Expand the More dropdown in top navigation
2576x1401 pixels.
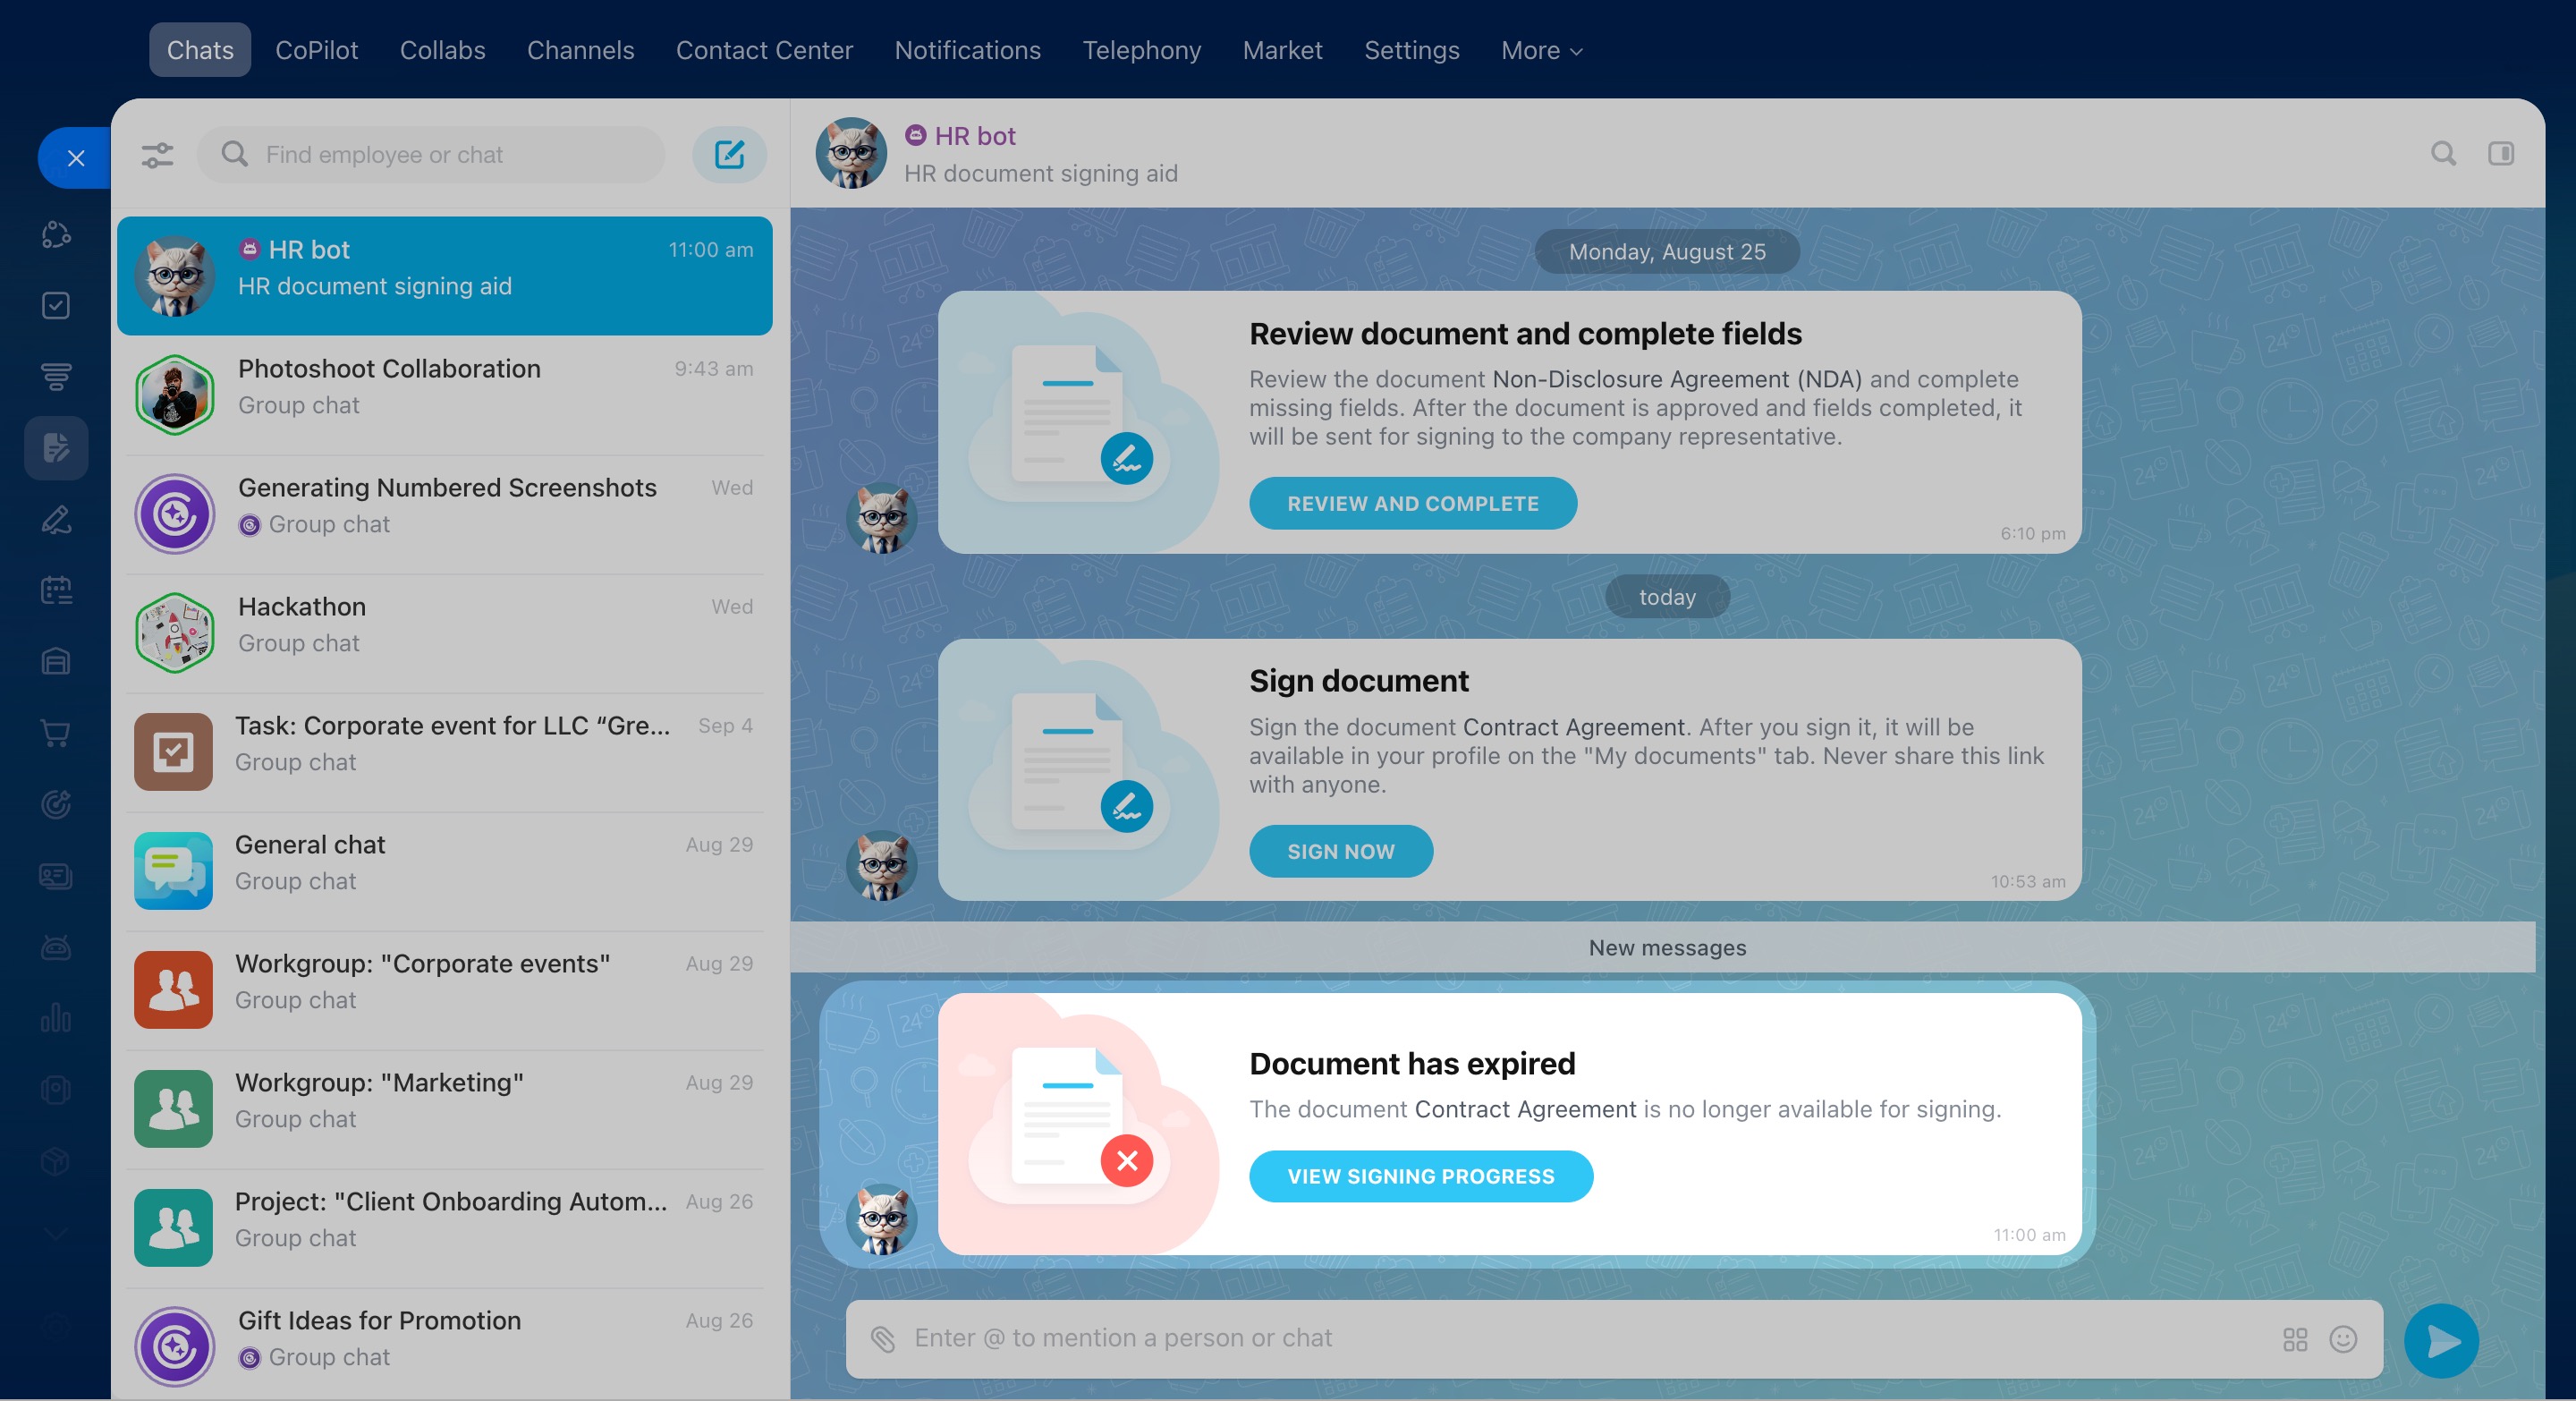click(1541, 50)
